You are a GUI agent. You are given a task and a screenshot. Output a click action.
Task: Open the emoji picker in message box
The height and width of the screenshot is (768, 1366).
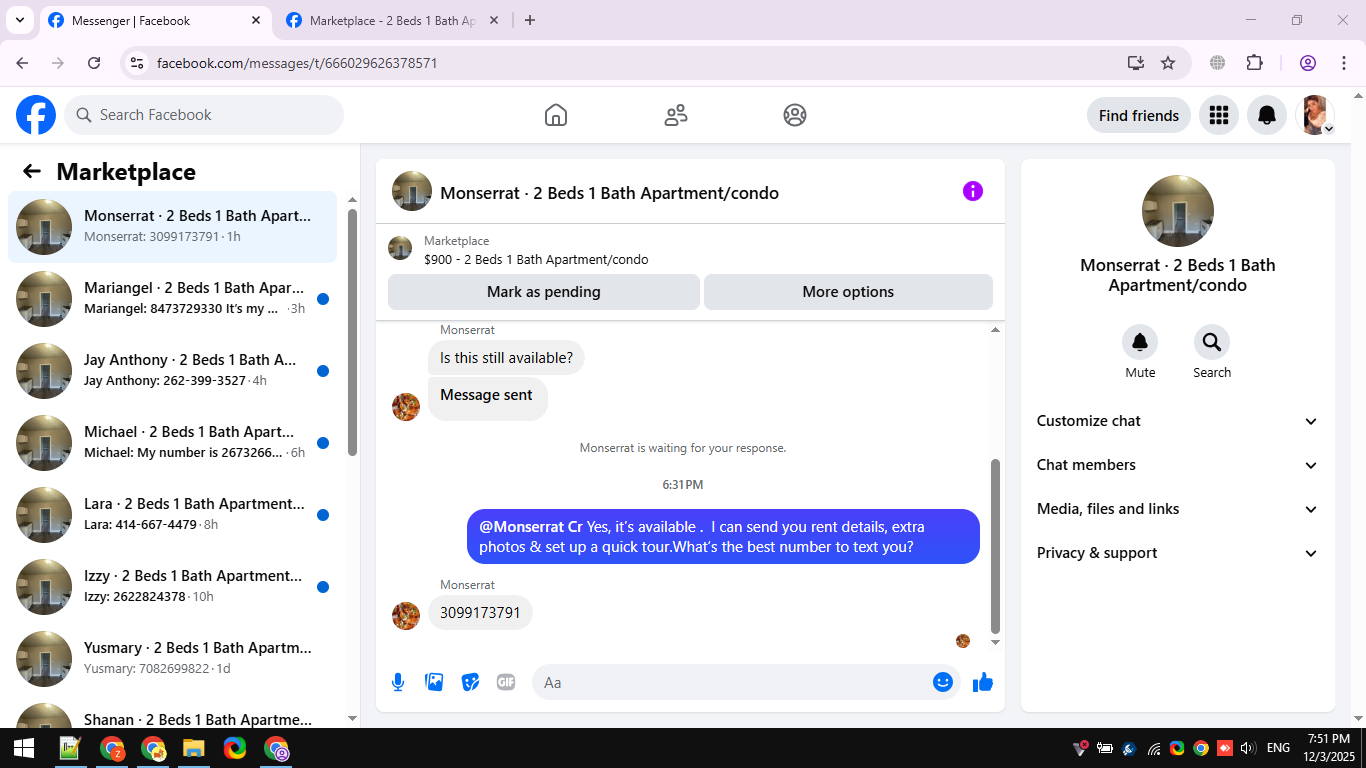click(x=943, y=682)
